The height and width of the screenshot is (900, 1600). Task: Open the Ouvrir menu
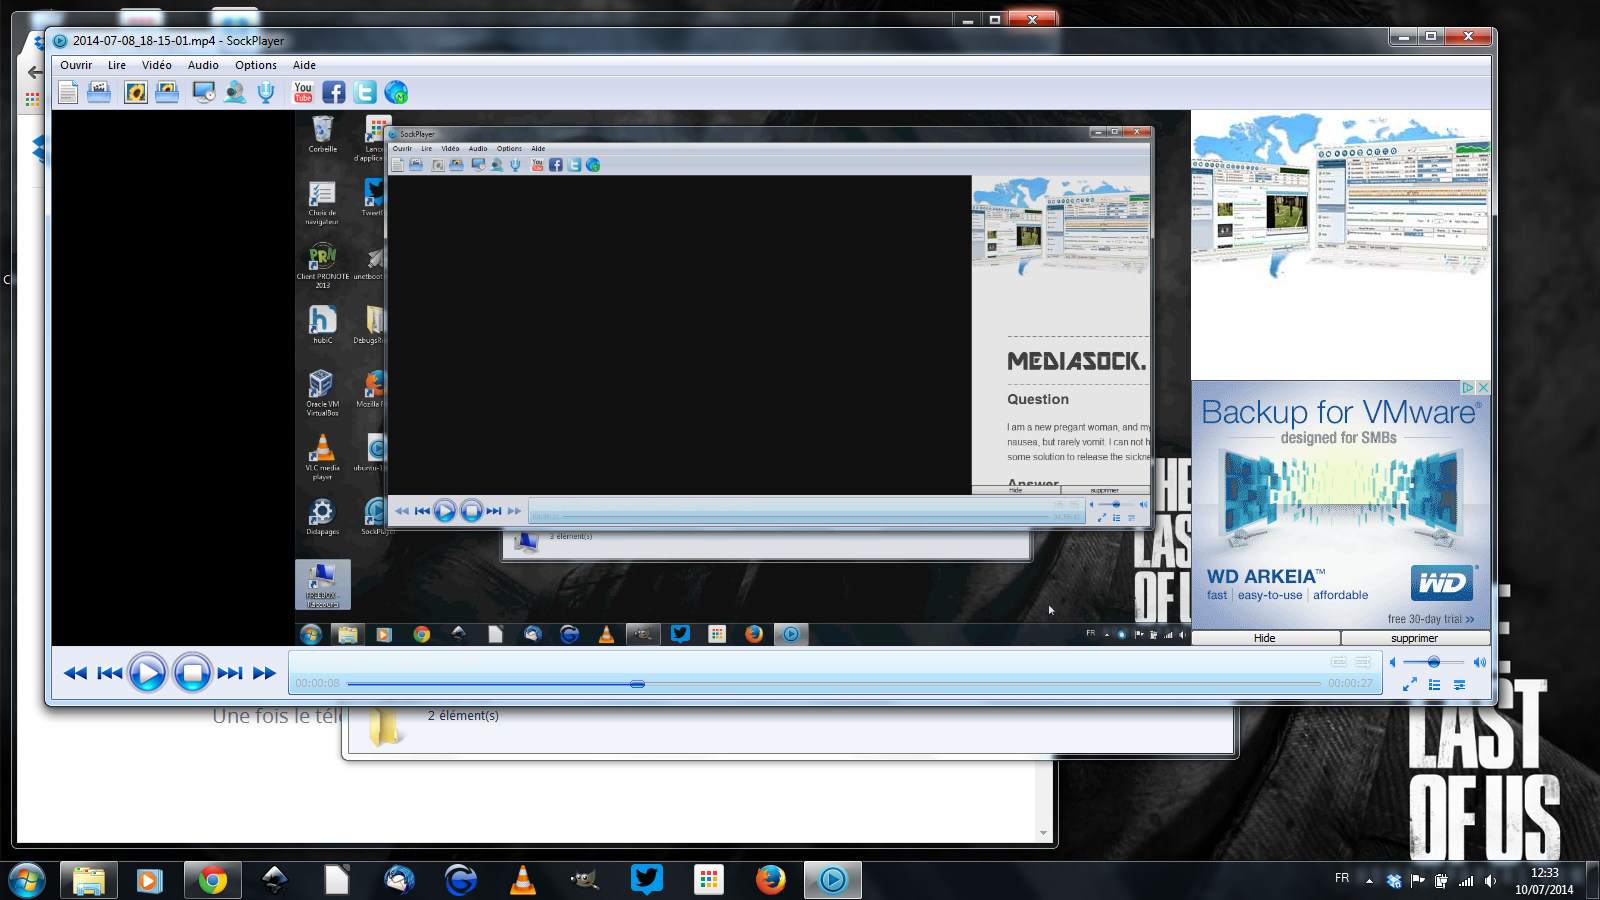point(76,65)
